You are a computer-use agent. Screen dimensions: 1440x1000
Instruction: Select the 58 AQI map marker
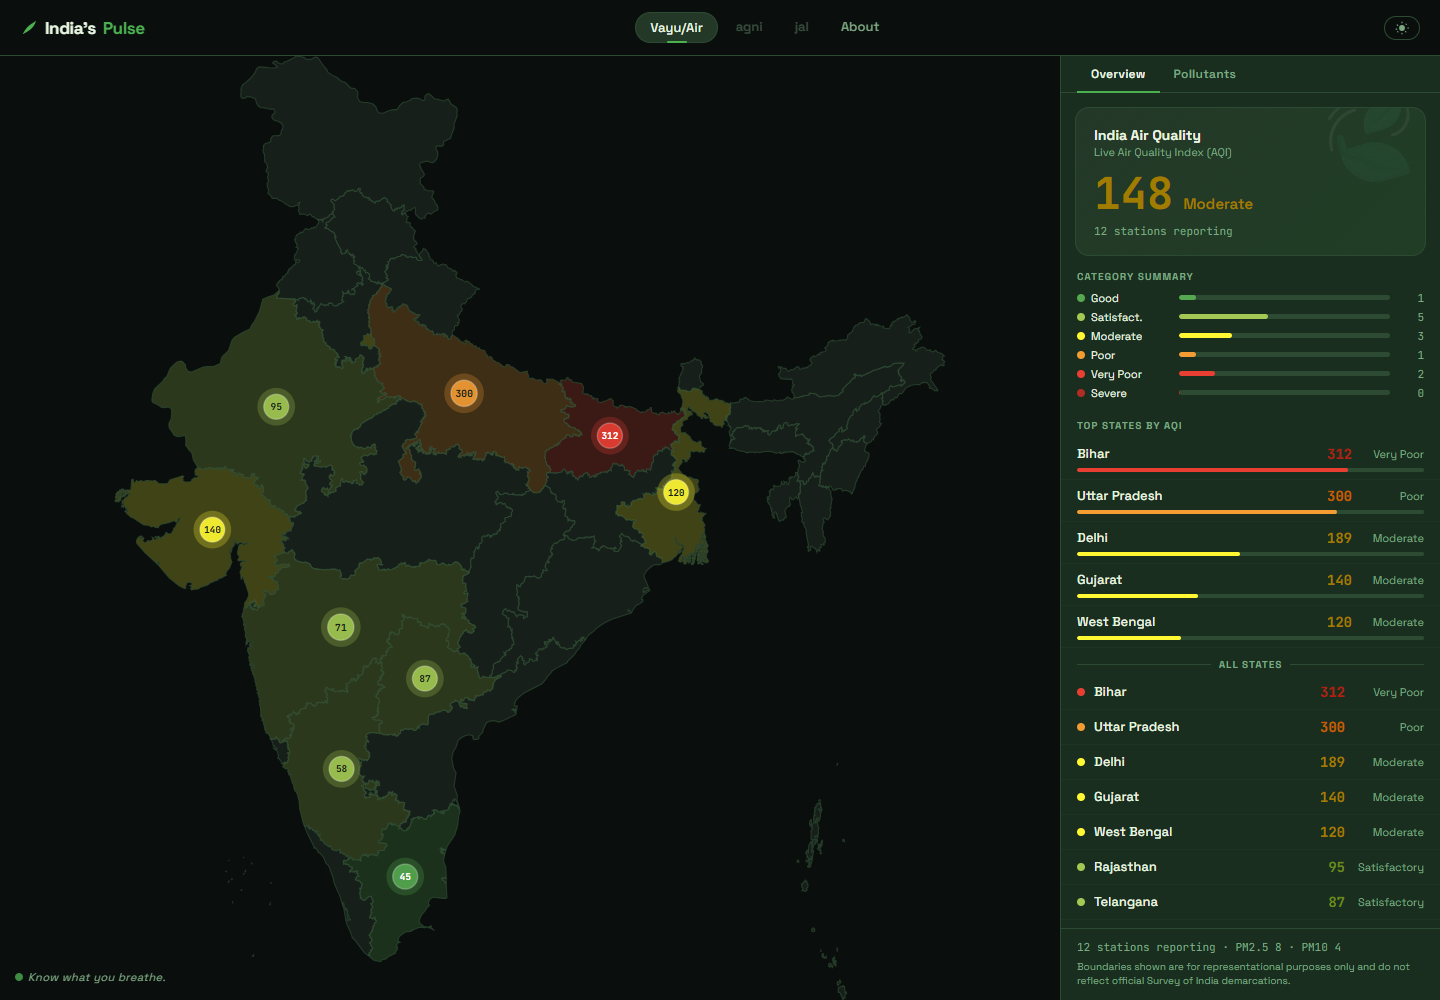341,768
